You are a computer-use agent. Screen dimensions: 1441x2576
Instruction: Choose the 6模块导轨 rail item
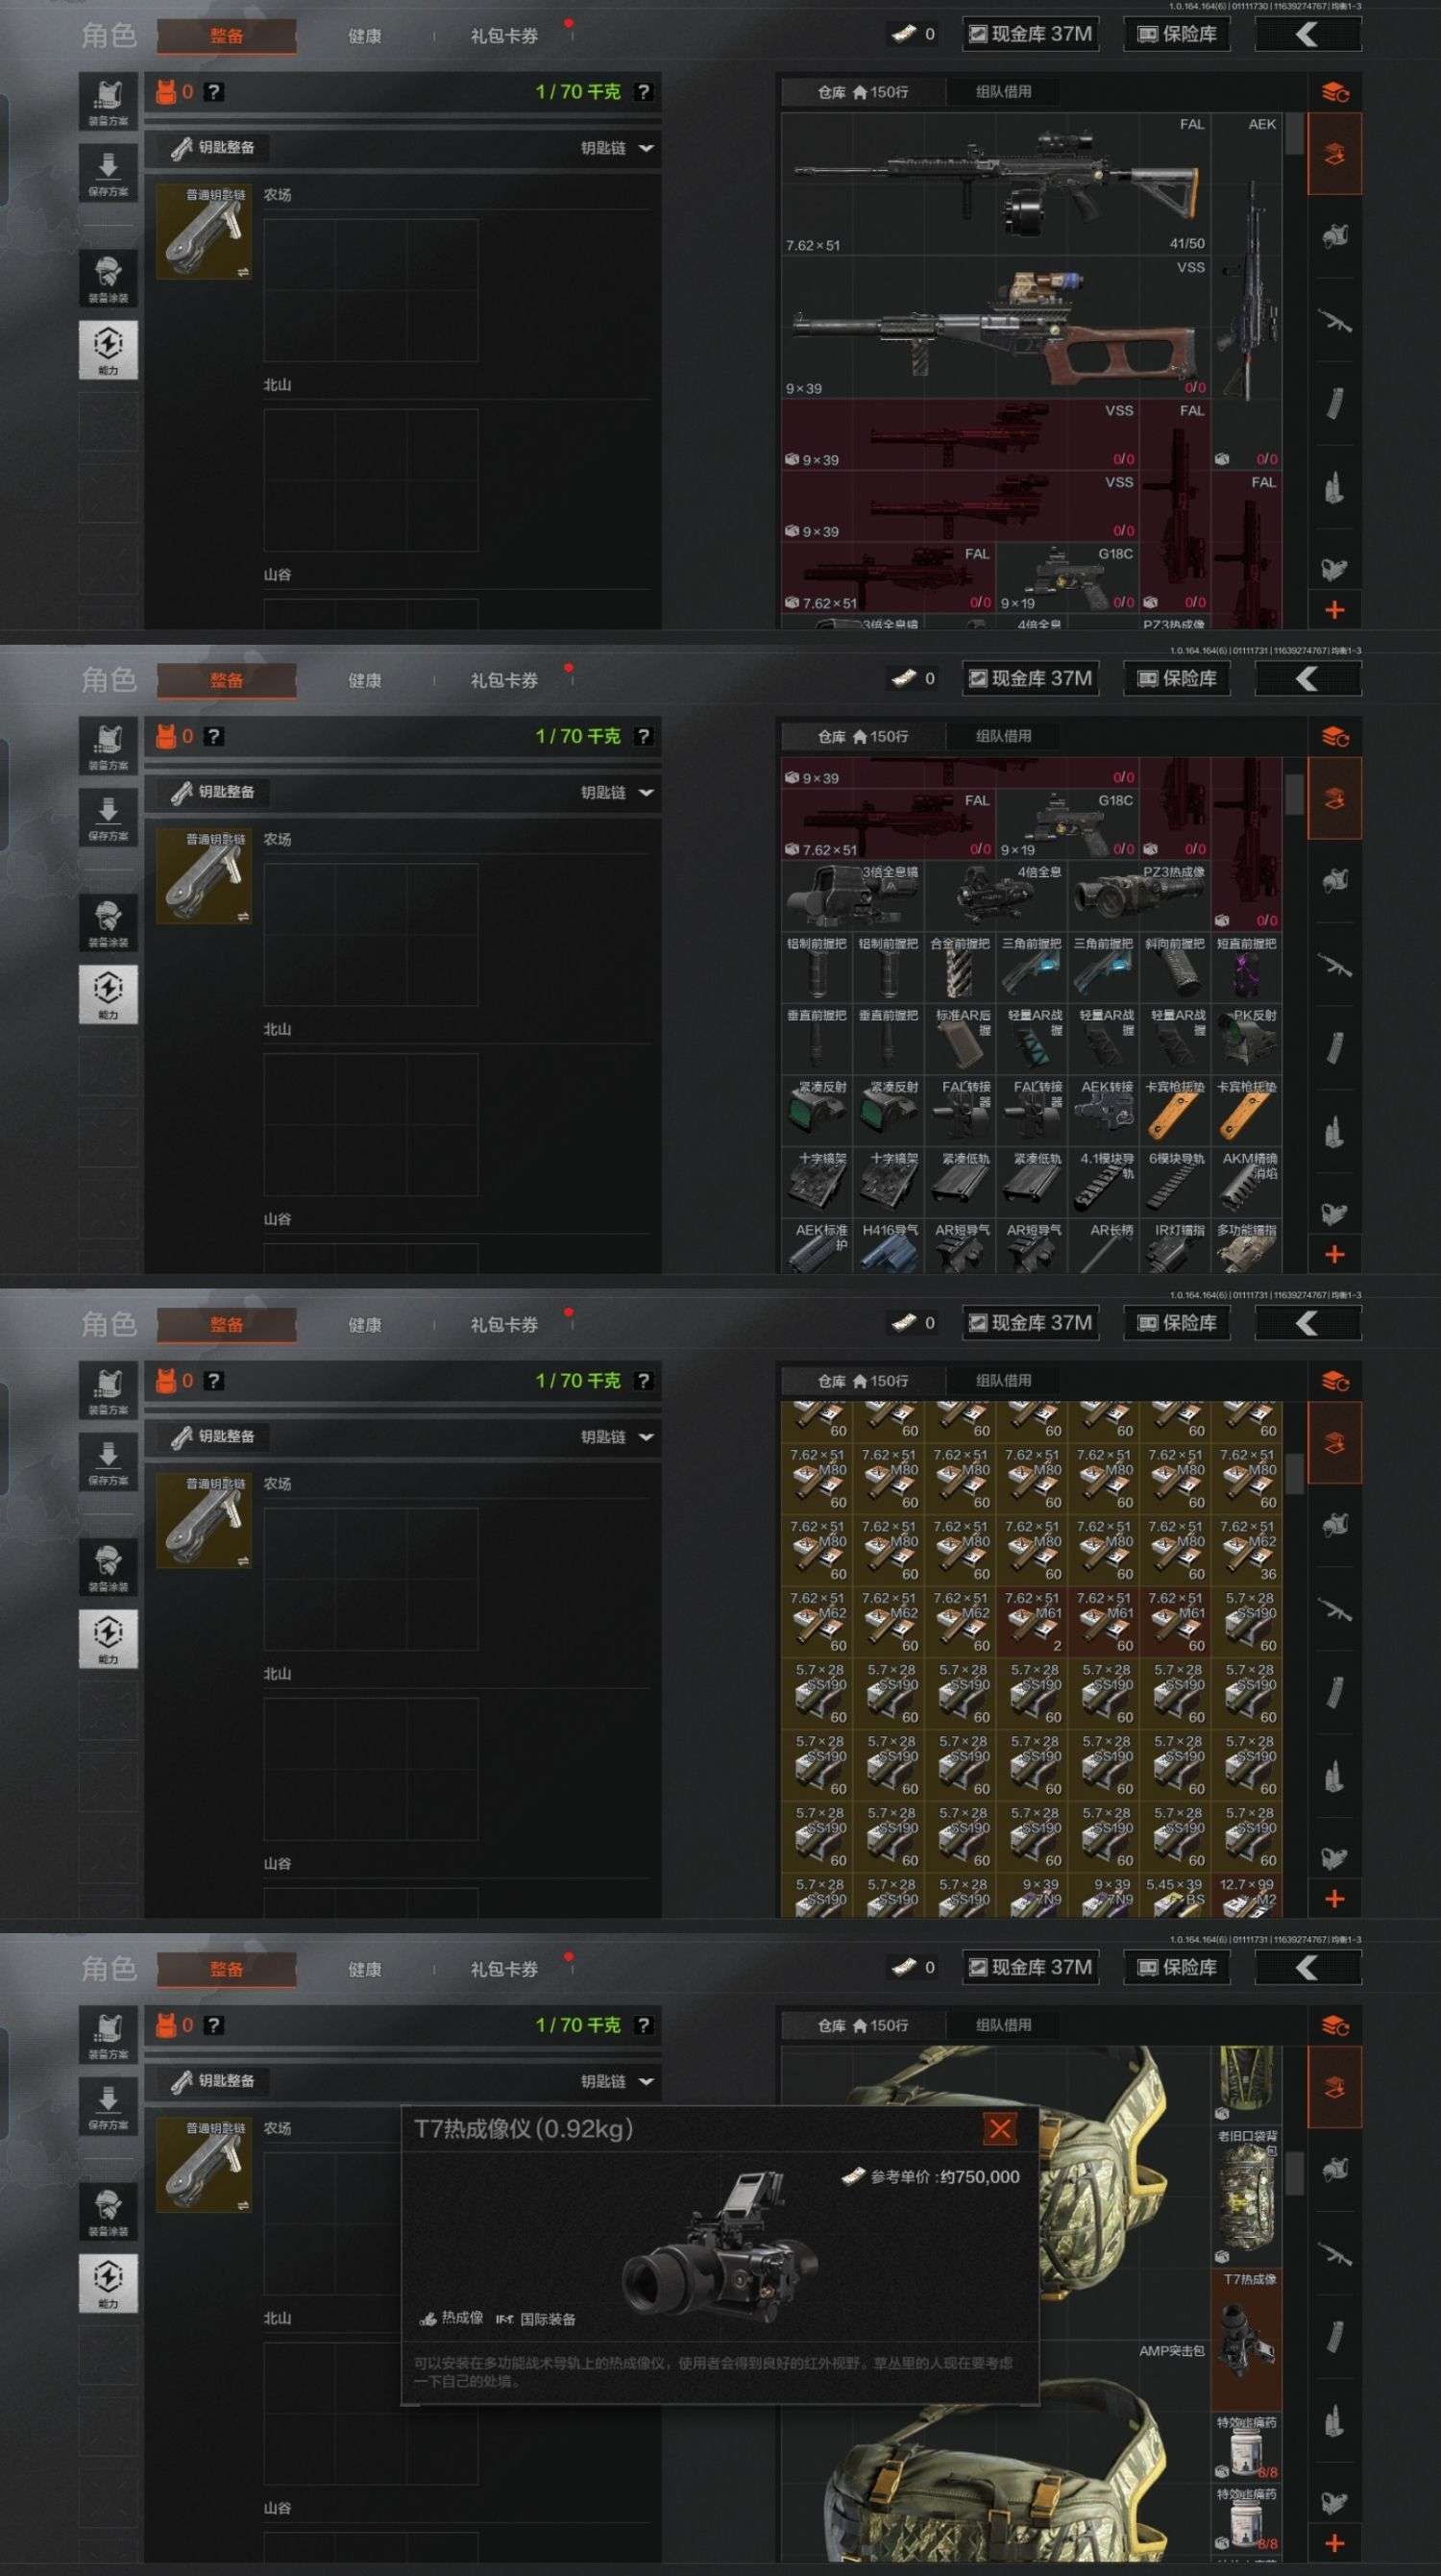click(1175, 1185)
